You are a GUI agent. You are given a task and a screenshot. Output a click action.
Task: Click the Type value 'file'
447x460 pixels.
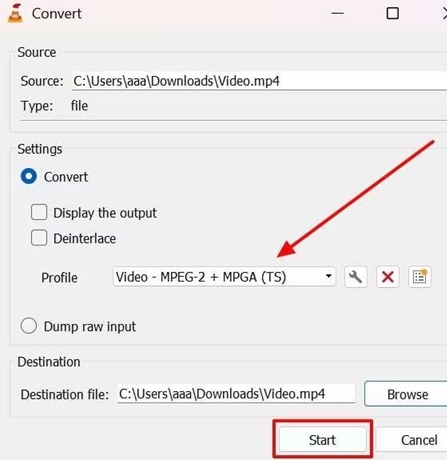pos(79,106)
